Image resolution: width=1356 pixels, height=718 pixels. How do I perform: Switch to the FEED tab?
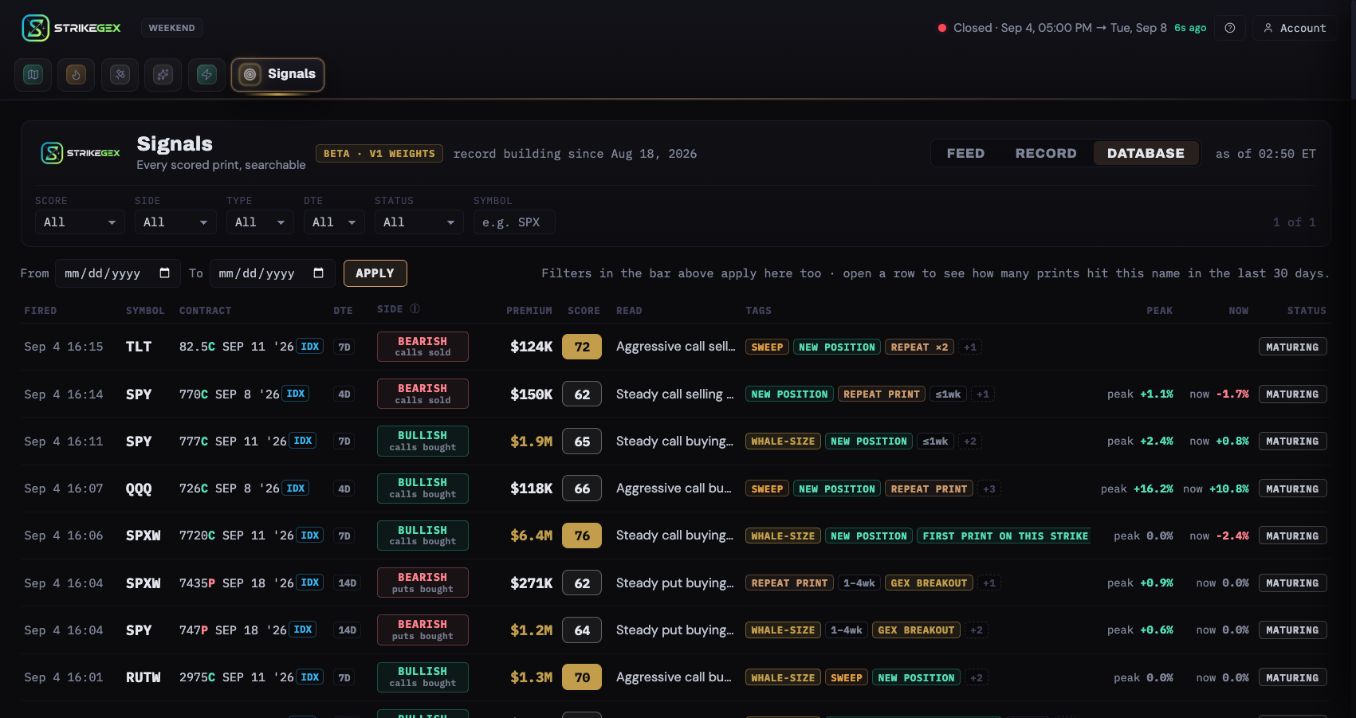pyautogui.click(x=966, y=153)
